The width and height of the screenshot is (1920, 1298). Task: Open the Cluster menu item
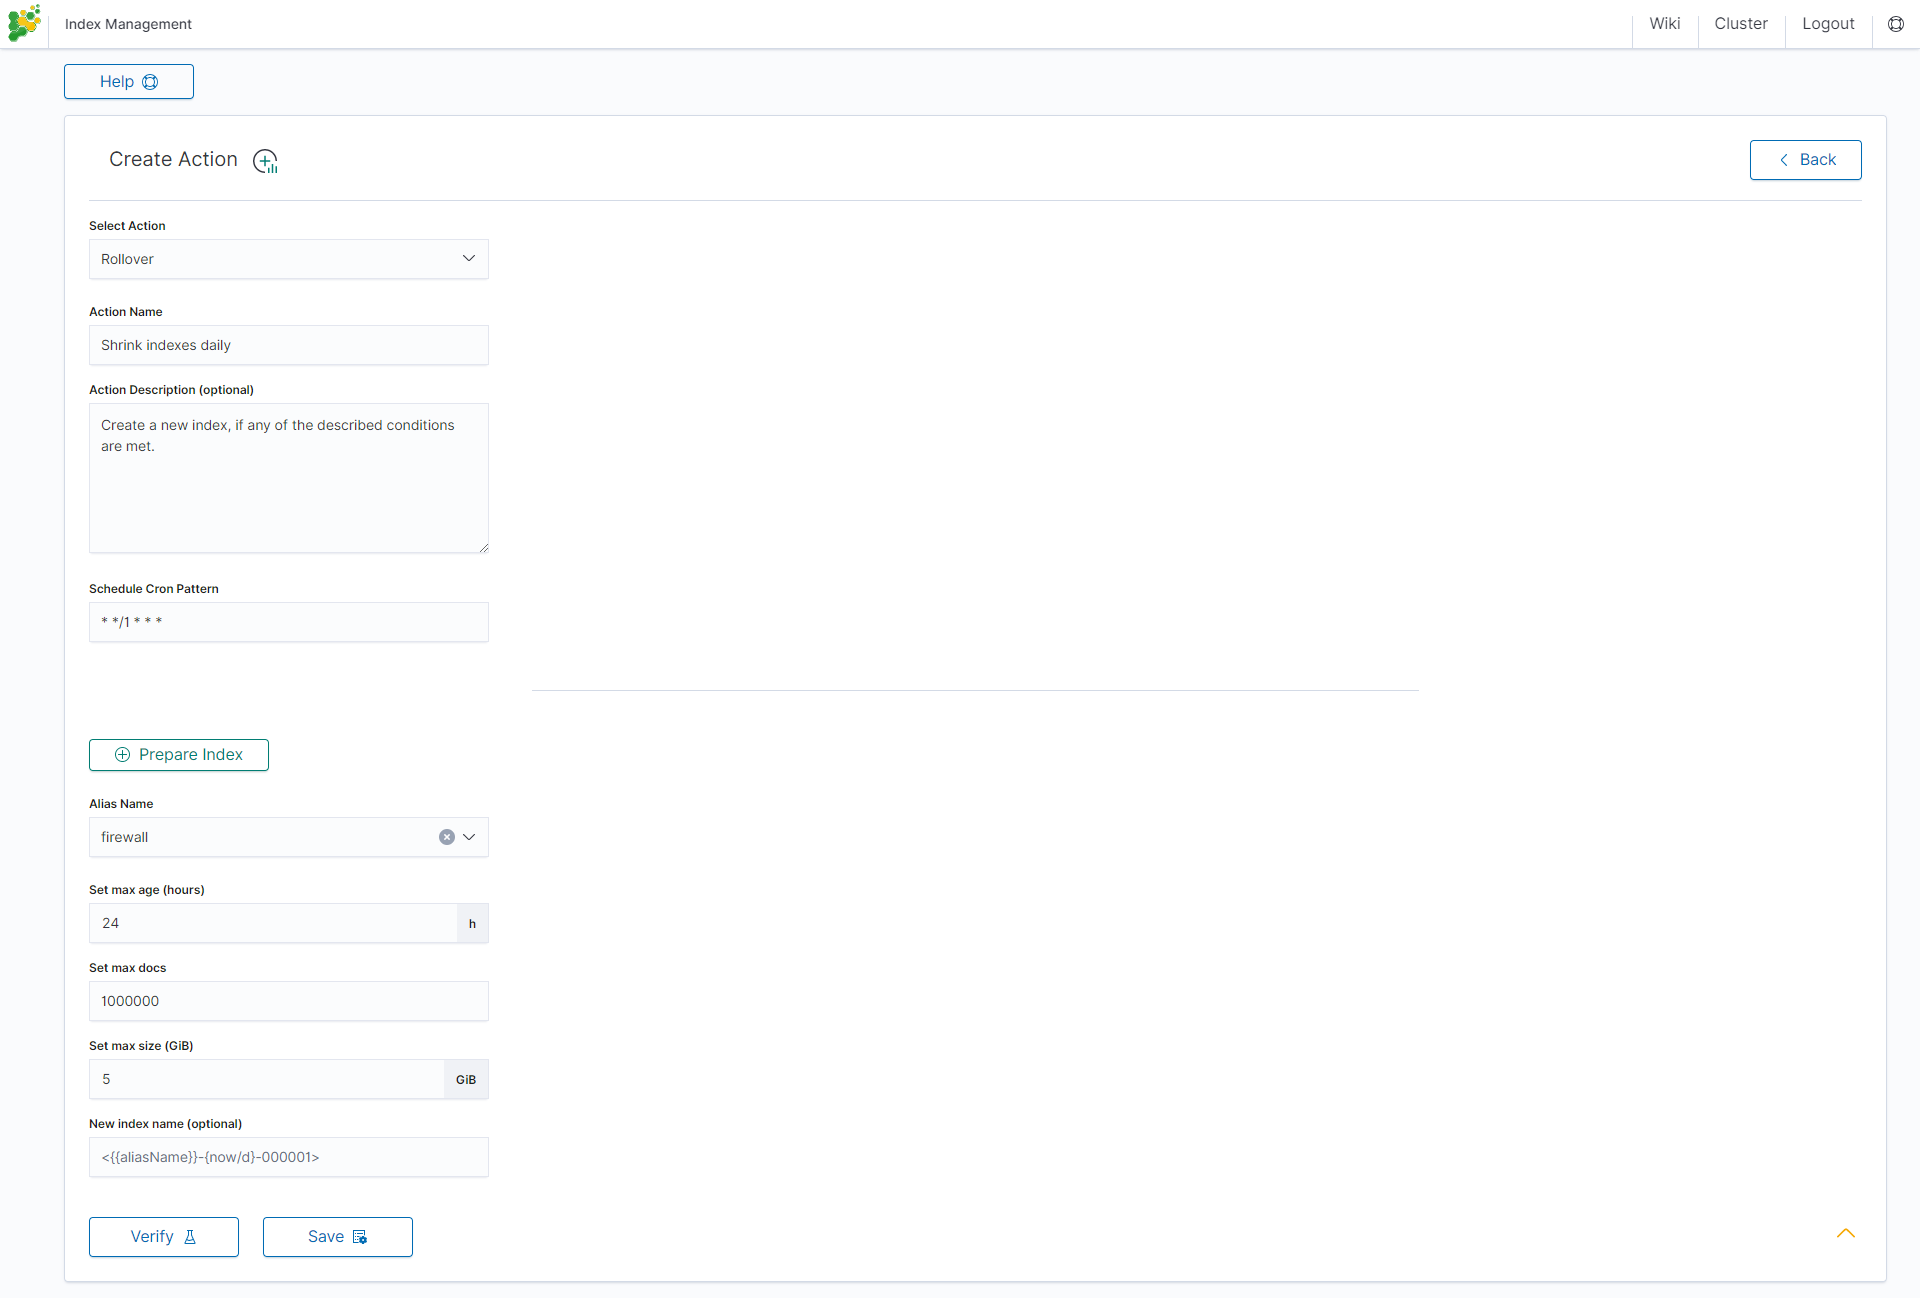pyautogui.click(x=1740, y=24)
